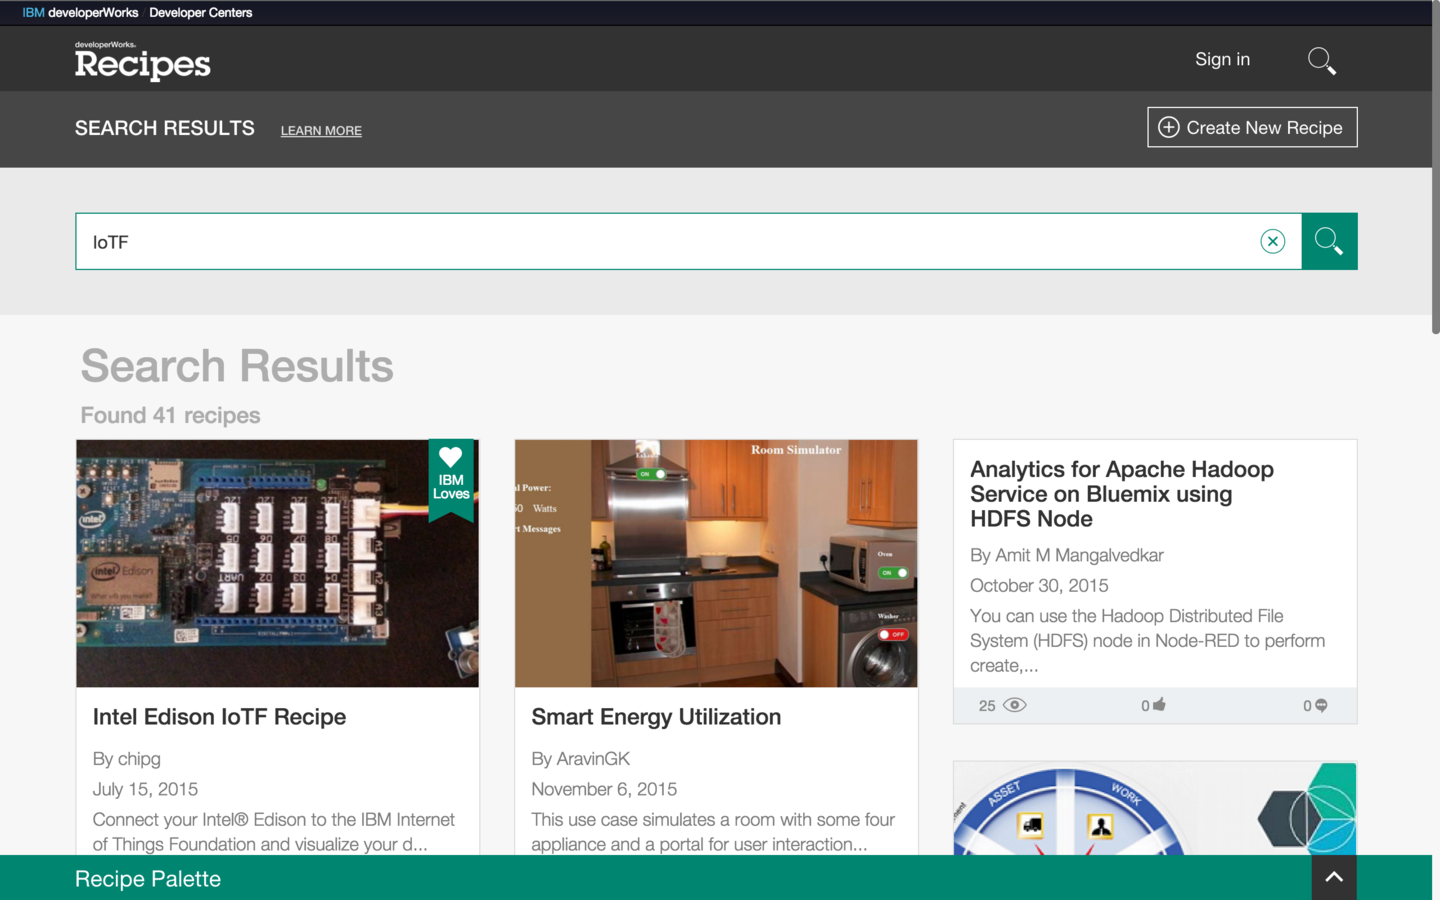
Task: Click the Recipe Palette bar label
Action: (148, 879)
